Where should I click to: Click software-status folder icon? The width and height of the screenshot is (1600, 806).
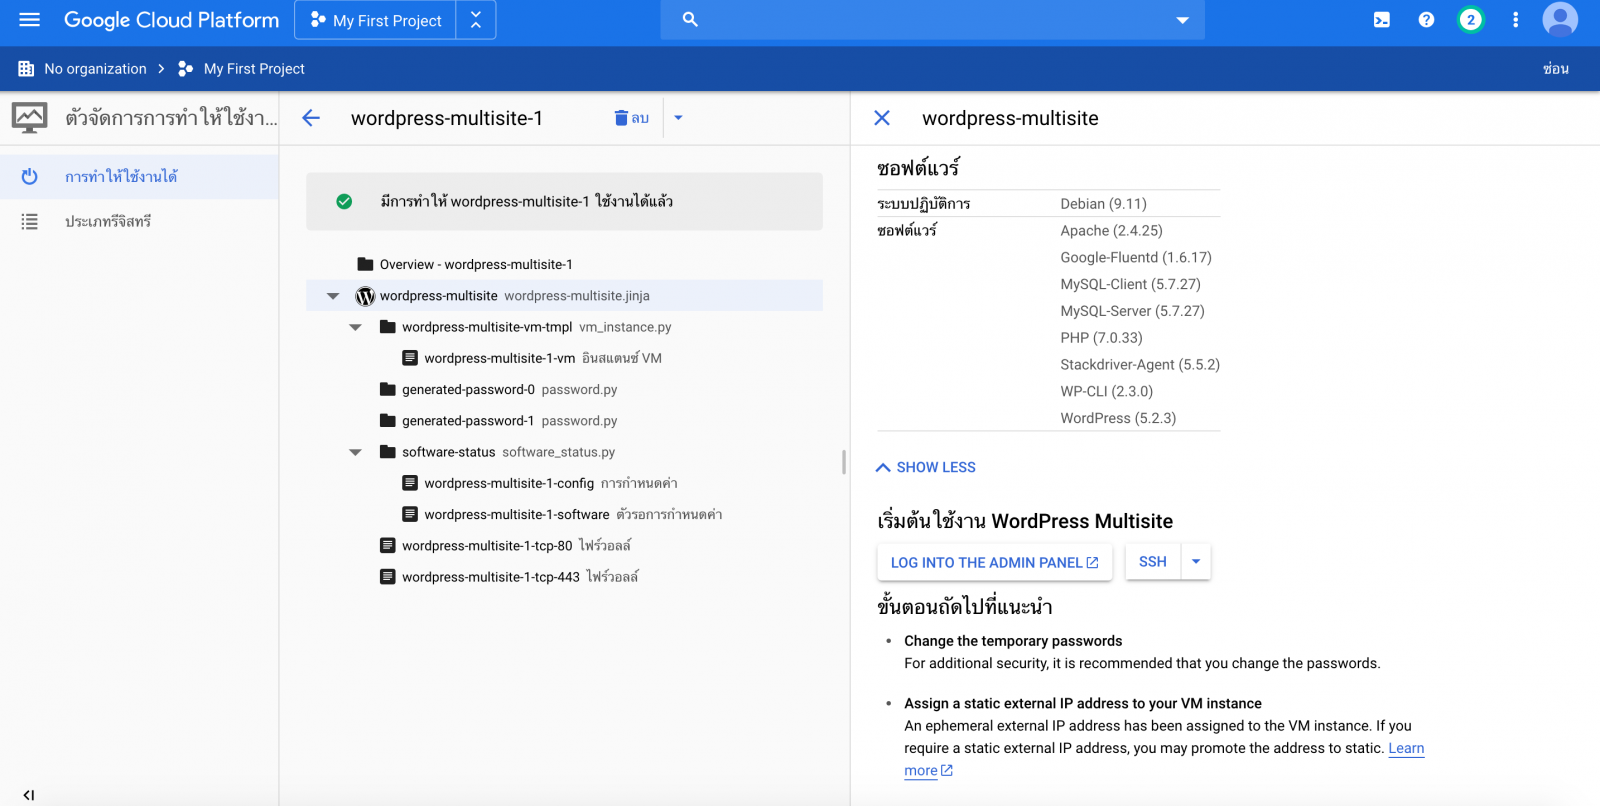pyautogui.click(x=388, y=452)
